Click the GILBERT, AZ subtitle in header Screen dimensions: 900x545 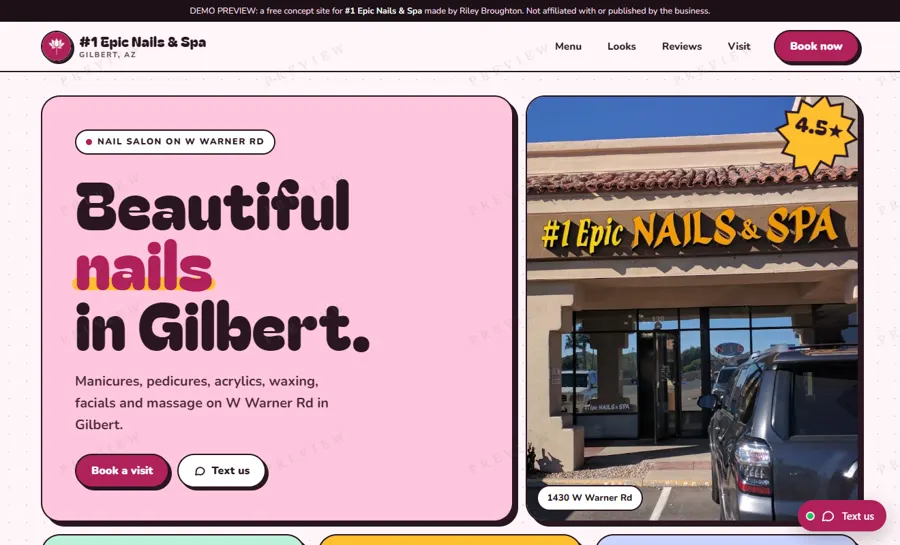tap(108, 55)
